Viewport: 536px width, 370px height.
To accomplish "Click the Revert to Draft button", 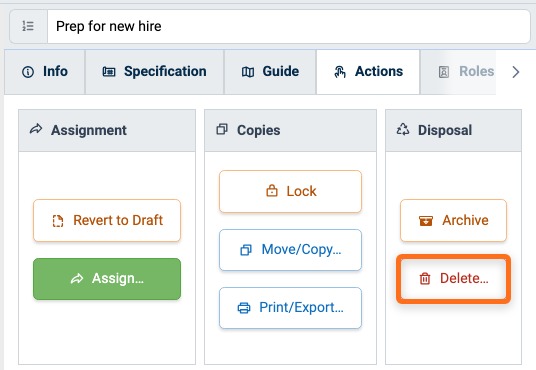I will tap(107, 221).
